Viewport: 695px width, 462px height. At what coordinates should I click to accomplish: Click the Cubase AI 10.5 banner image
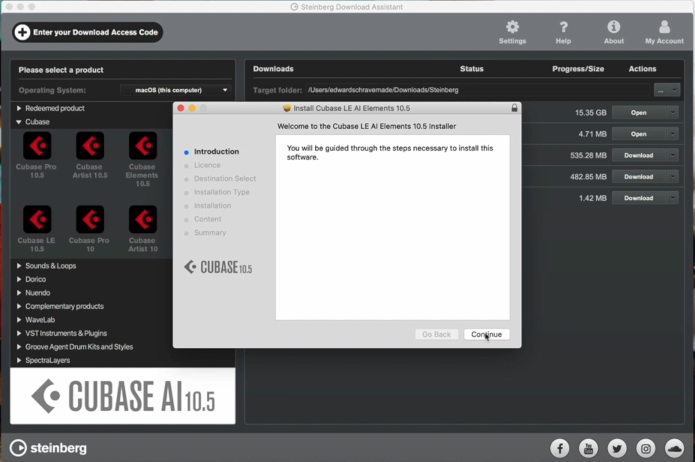pyautogui.click(x=123, y=396)
